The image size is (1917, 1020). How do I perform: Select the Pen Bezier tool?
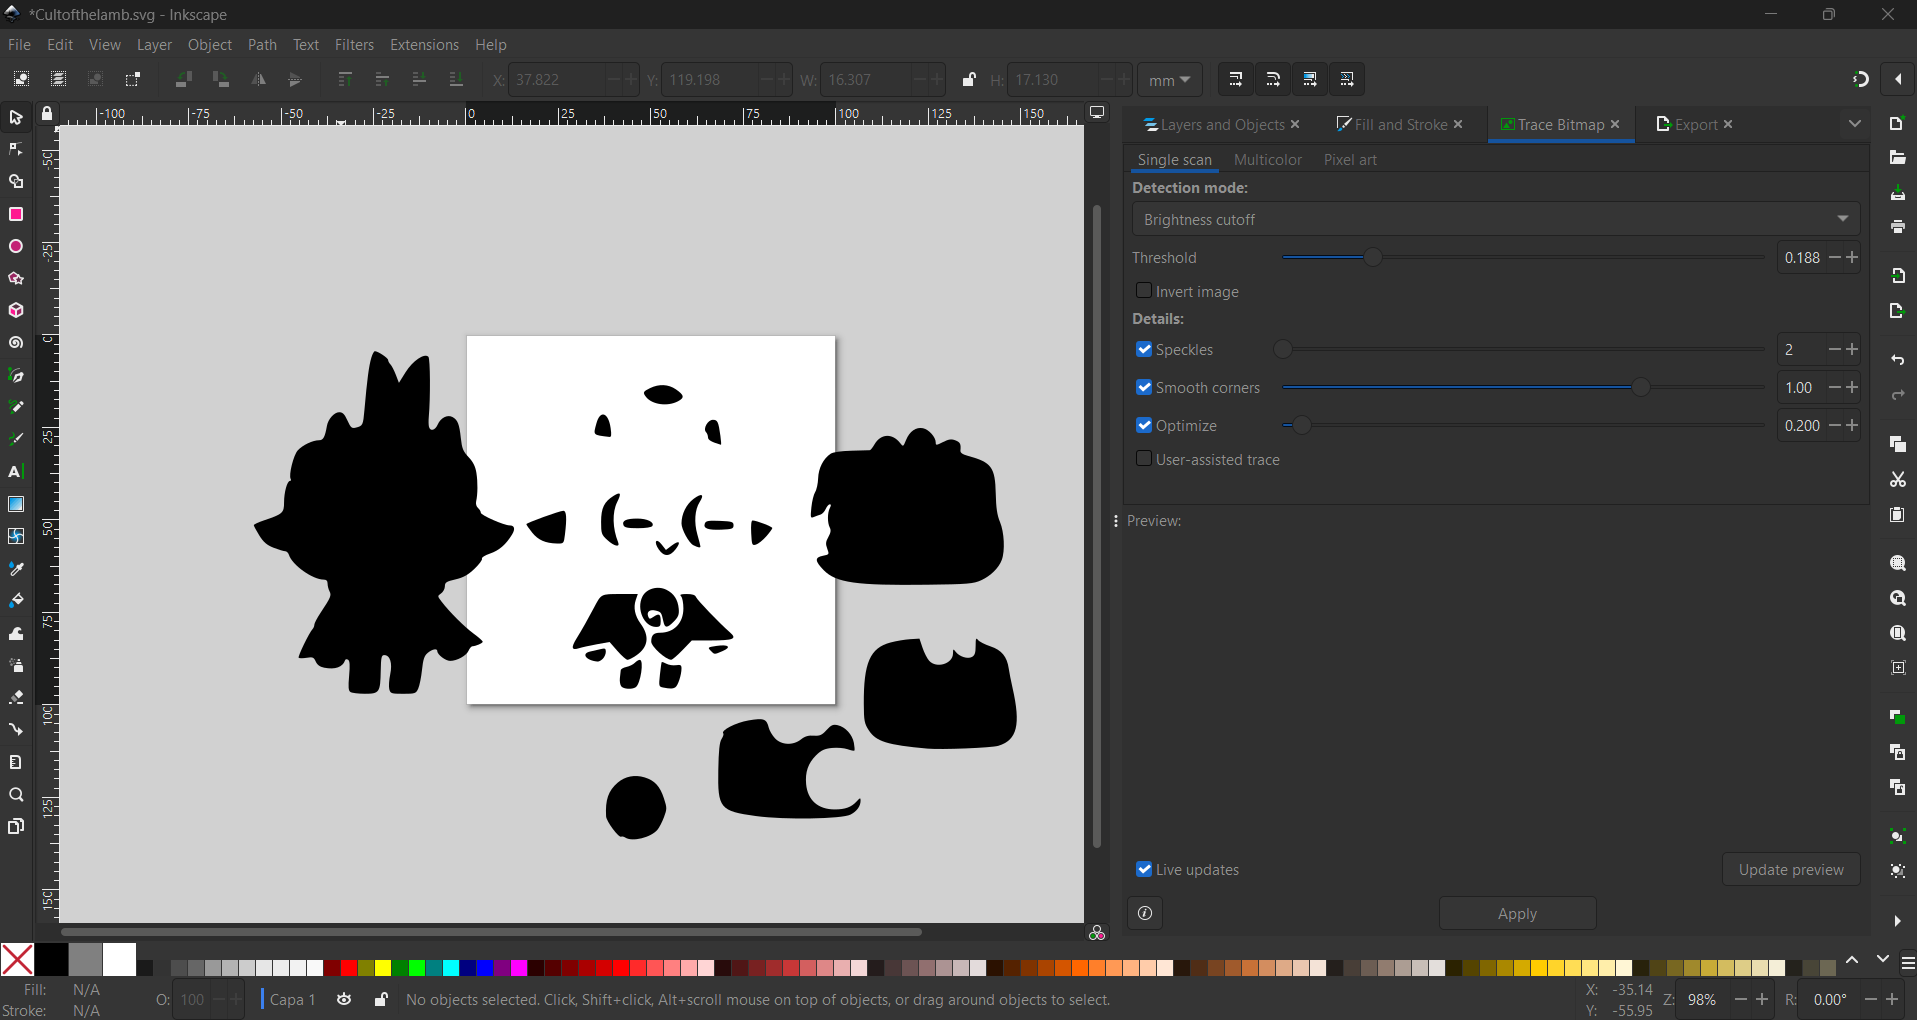coord(16,375)
